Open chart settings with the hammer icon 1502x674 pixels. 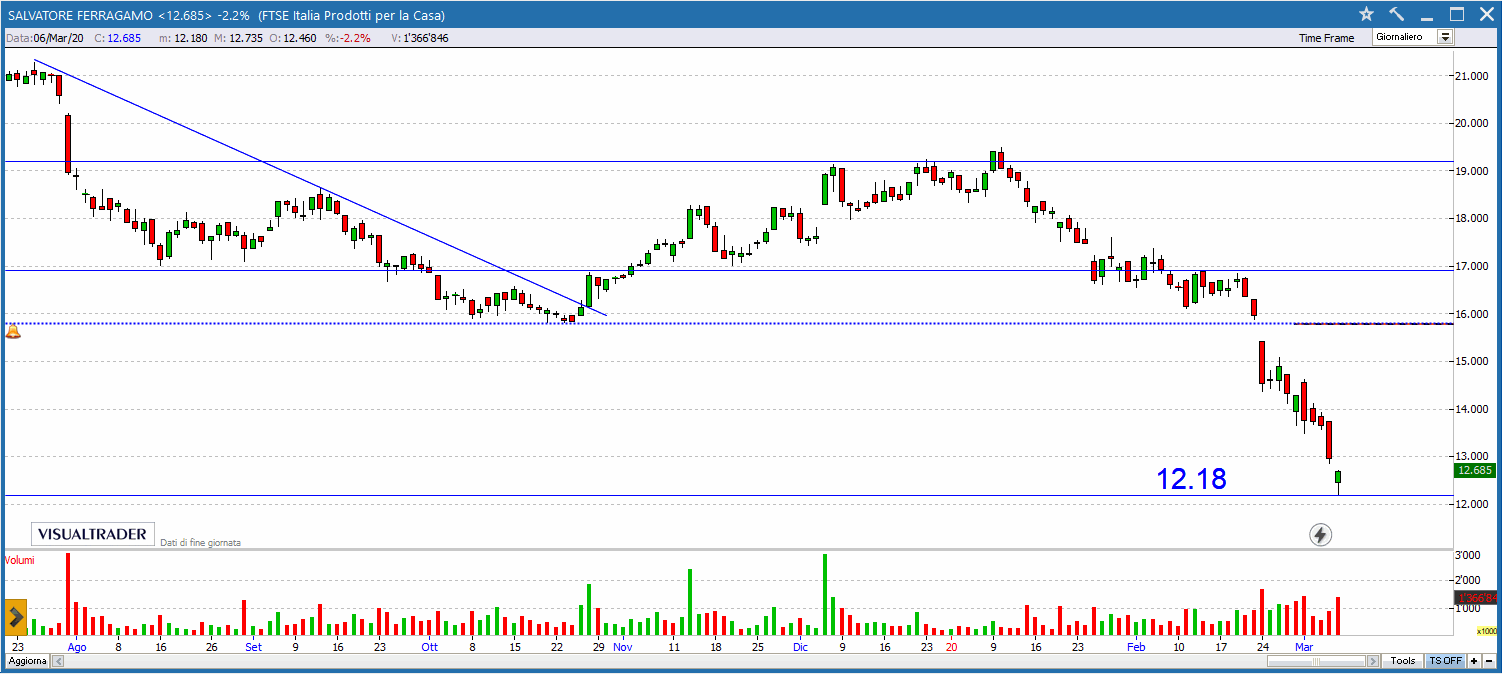click(x=1397, y=14)
